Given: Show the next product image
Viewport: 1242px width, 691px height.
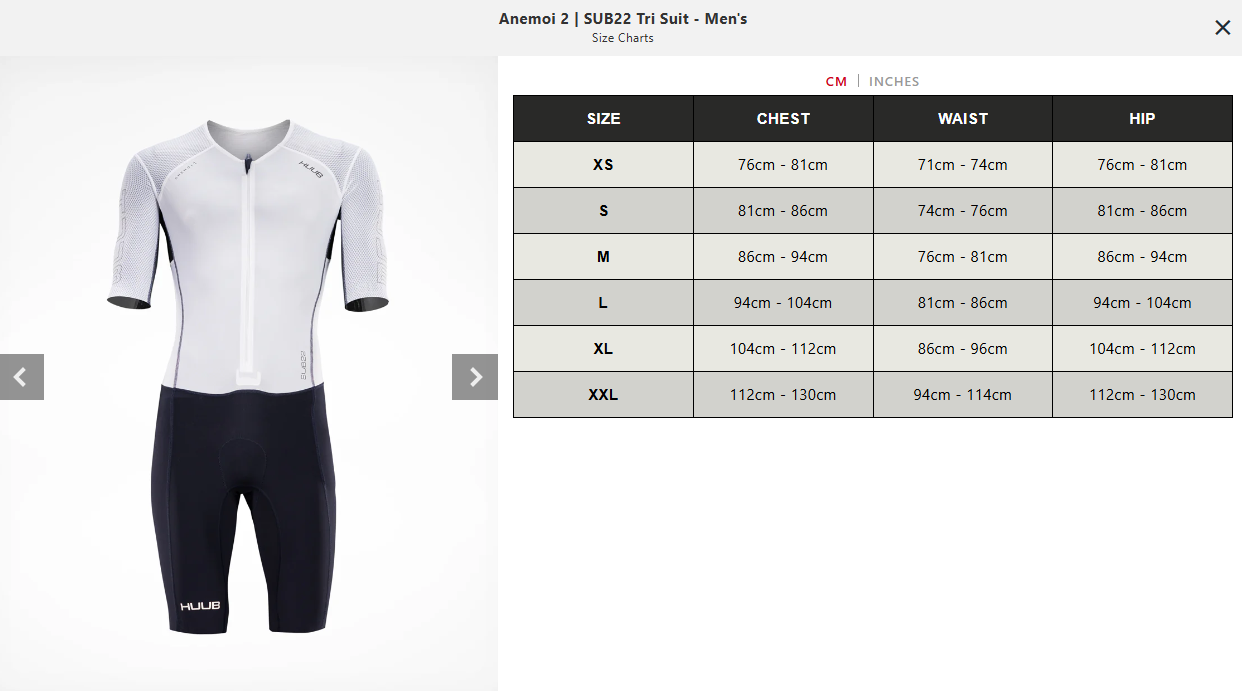Looking at the screenshot, I should click(475, 377).
